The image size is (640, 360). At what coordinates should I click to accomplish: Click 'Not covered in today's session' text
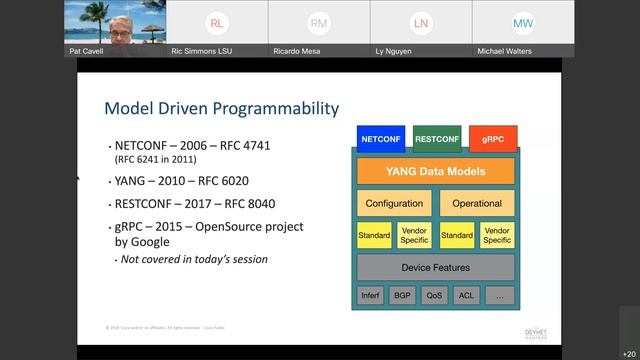(194, 260)
